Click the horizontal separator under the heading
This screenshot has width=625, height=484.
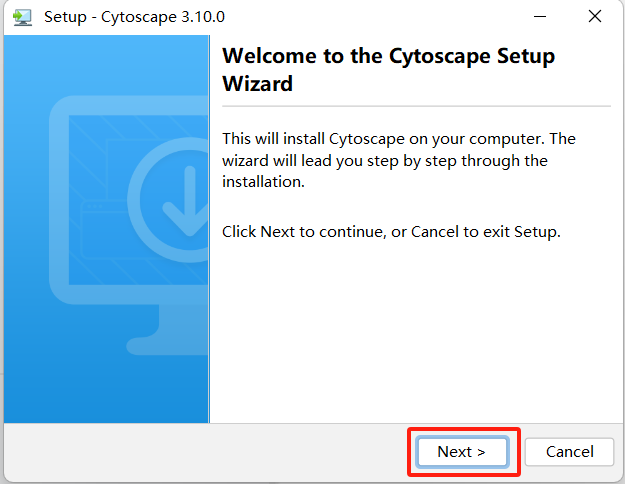tap(415, 105)
